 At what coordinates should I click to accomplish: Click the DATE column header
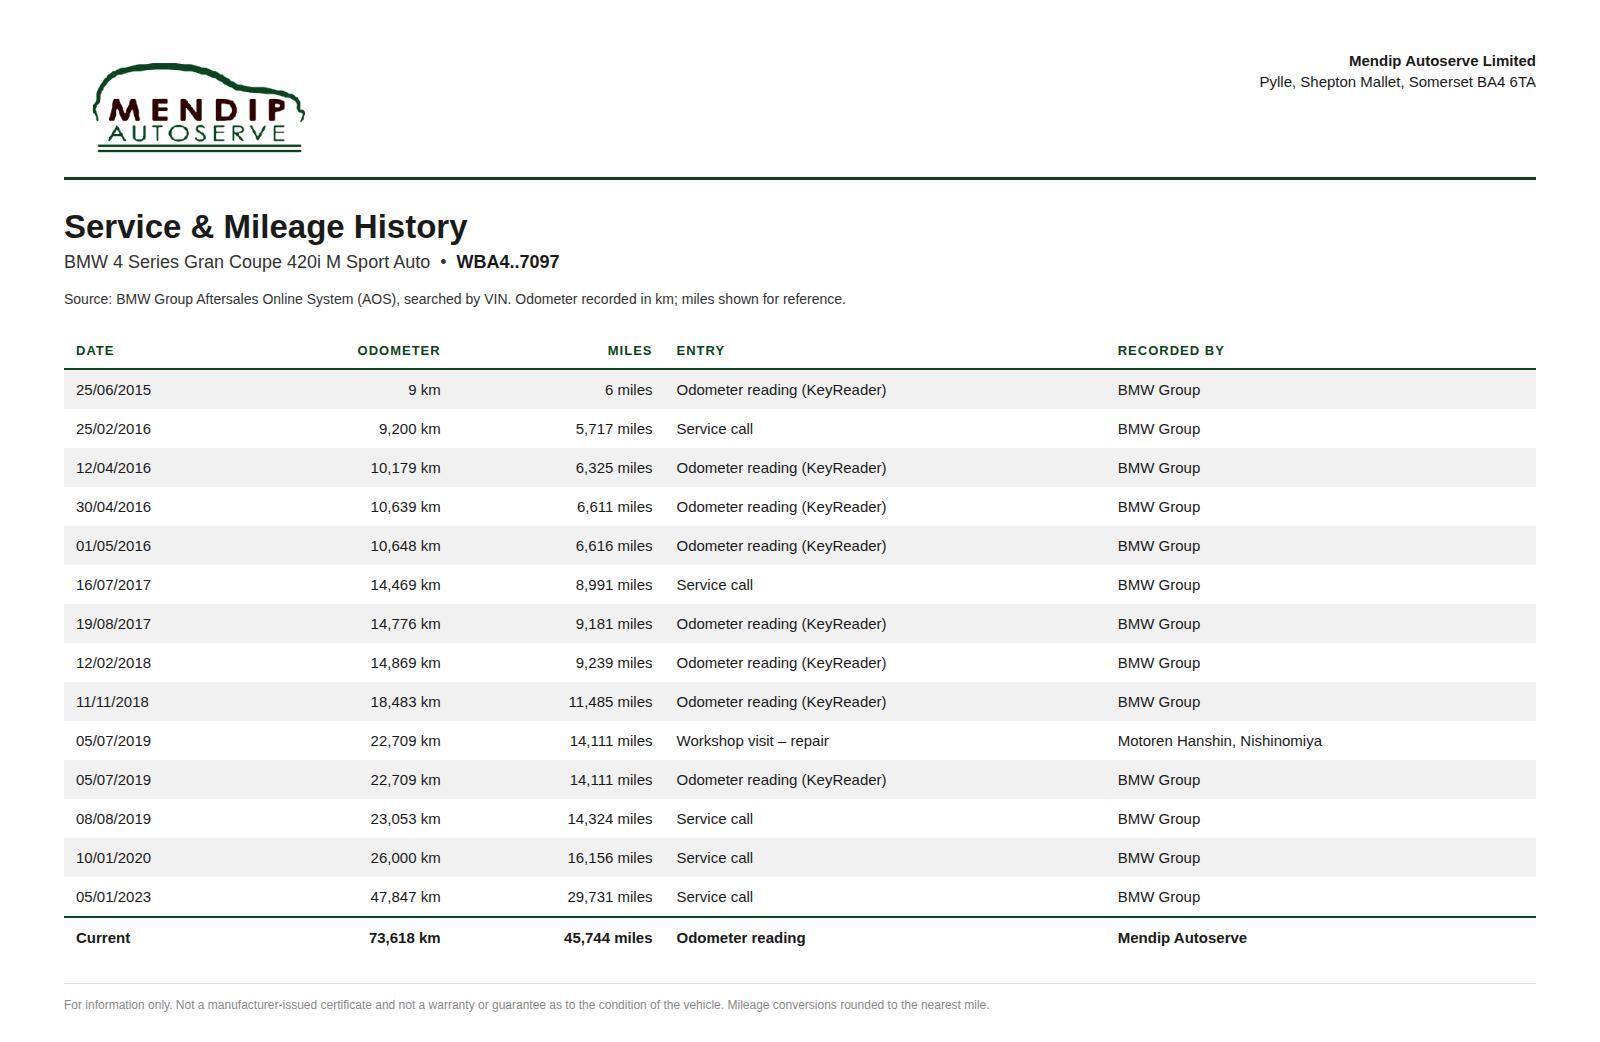click(x=95, y=351)
